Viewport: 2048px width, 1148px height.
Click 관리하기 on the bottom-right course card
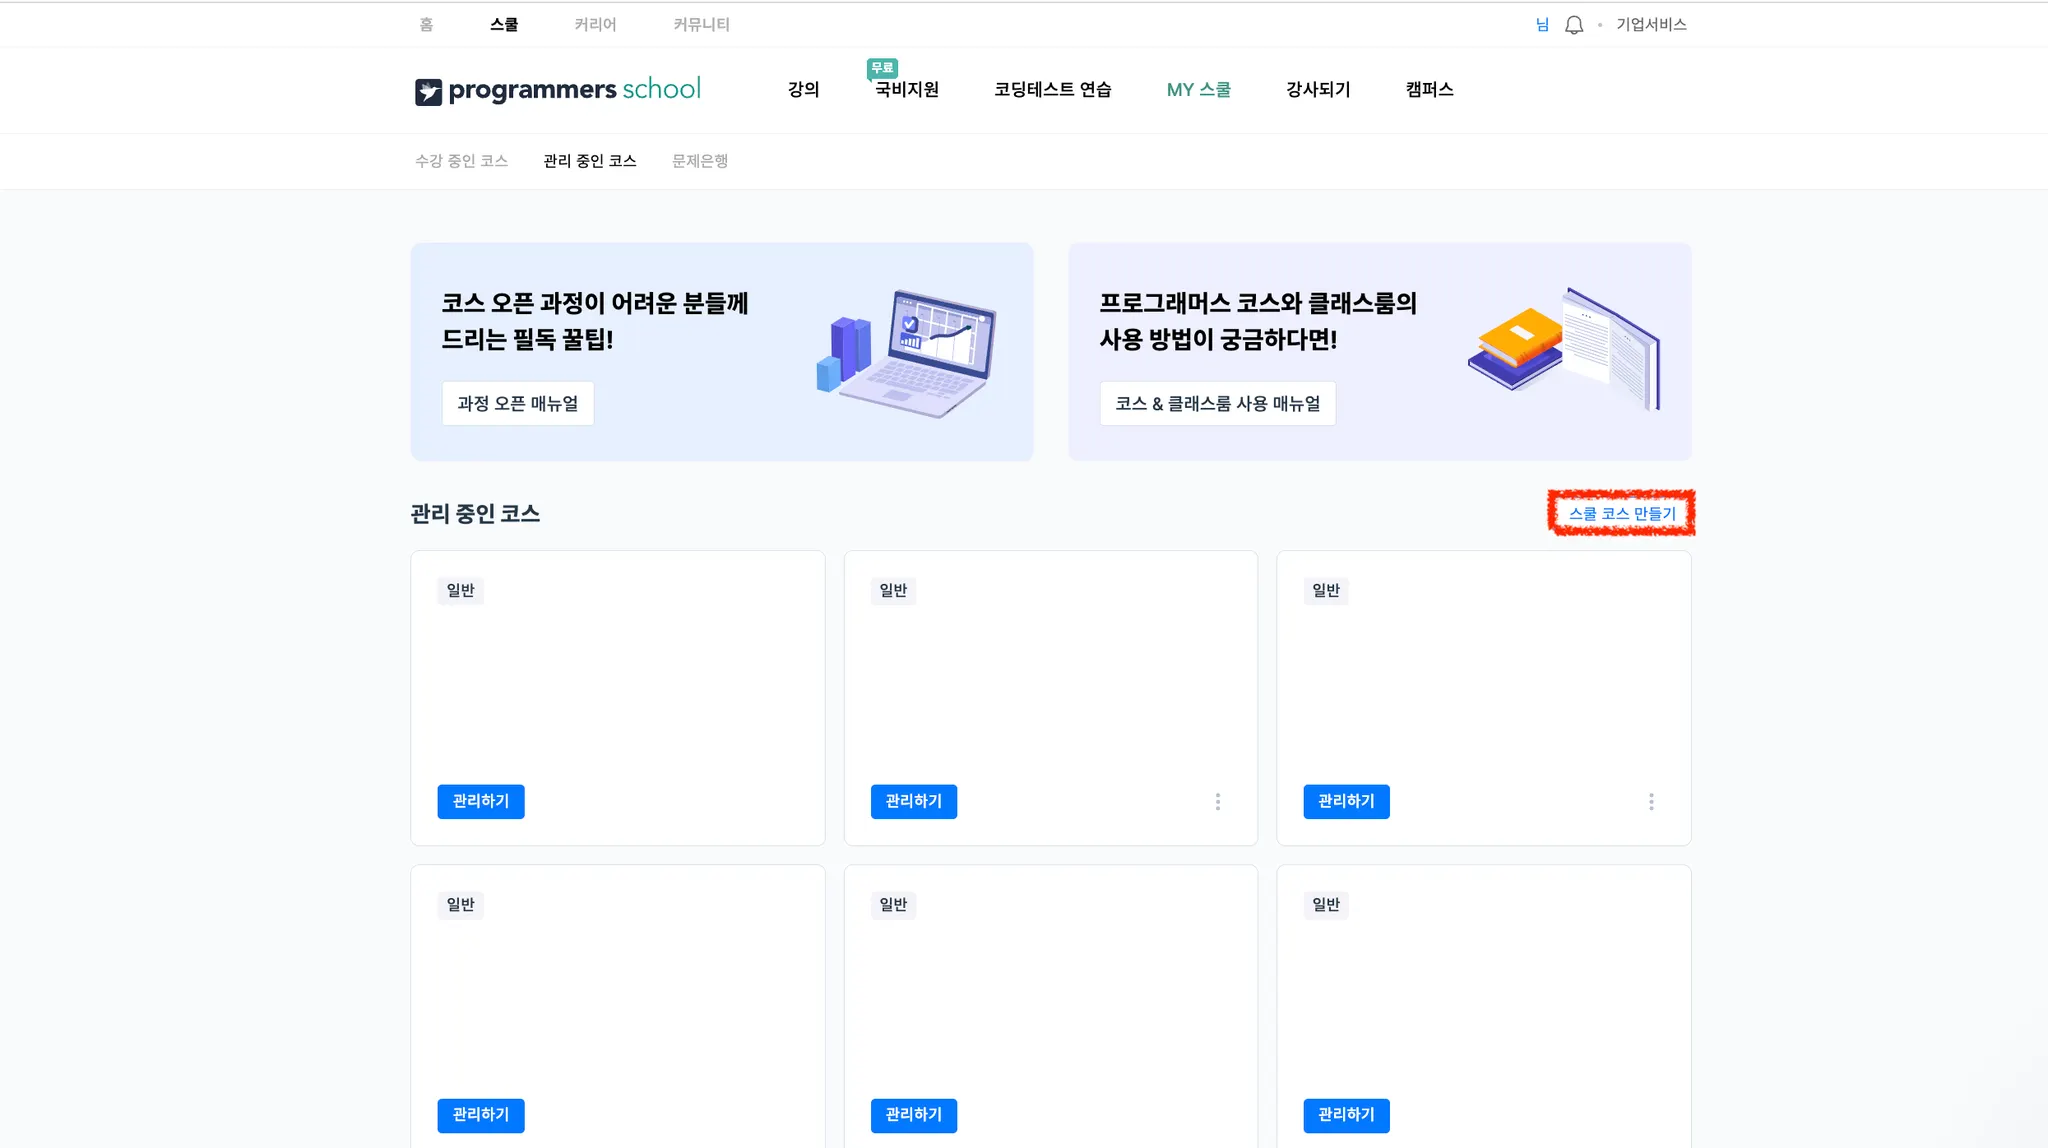1346,1115
